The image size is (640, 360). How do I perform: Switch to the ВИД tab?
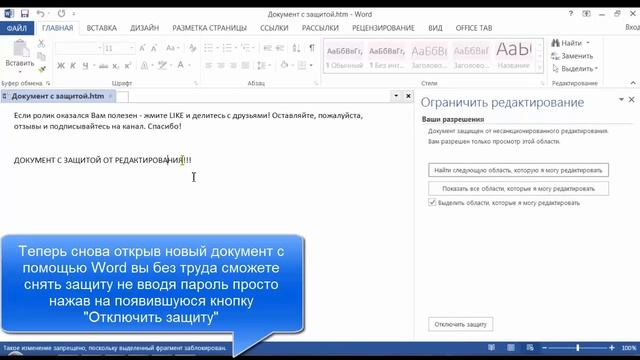[436, 28]
